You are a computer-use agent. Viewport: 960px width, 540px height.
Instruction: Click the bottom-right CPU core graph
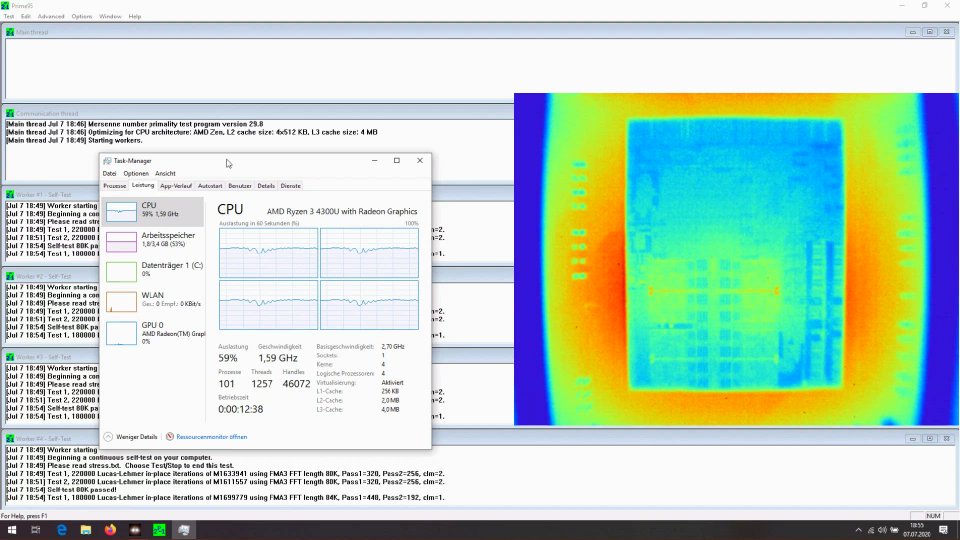369,305
